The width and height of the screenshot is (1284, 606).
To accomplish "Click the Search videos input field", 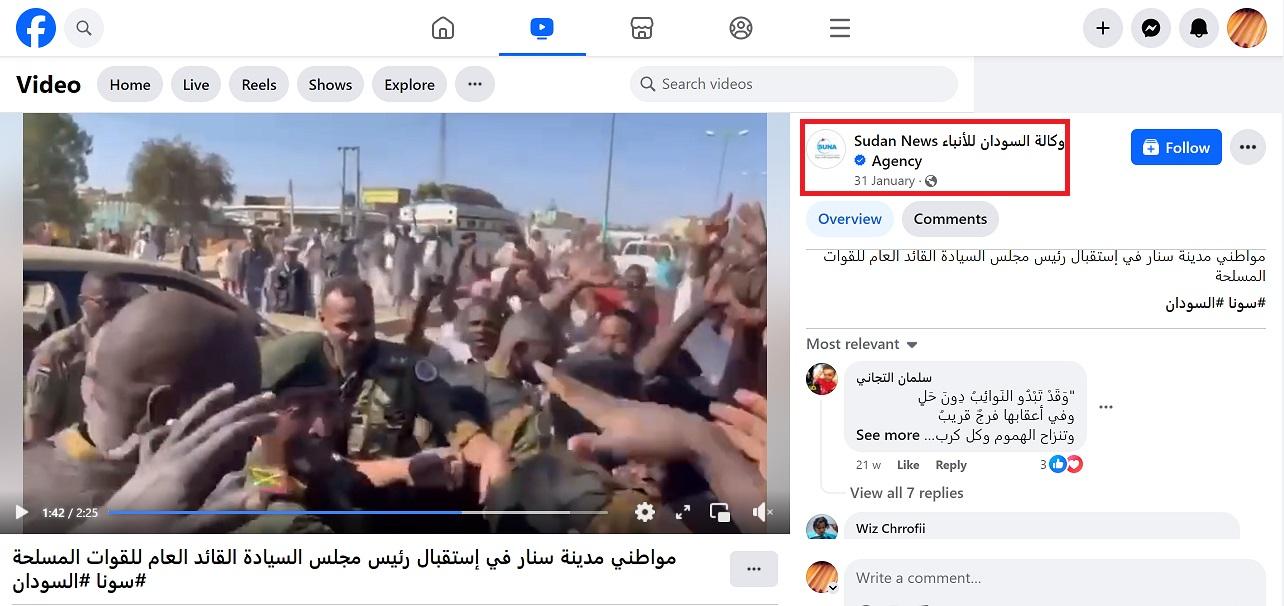I will [794, 84].
